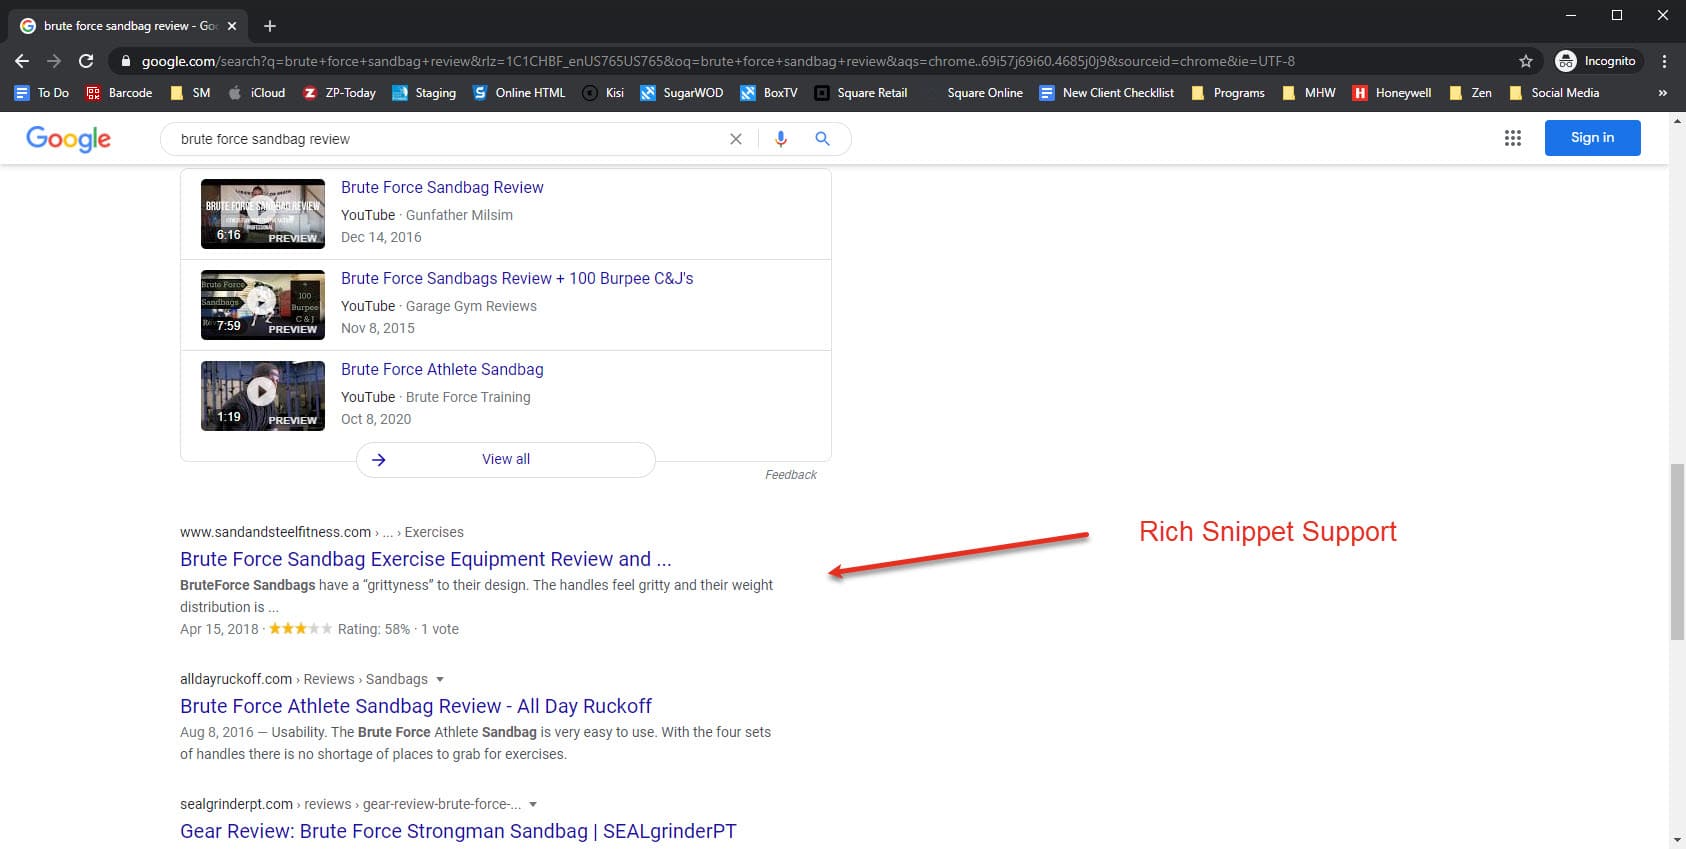The width and height of the screenshot is (1686, 849).
Task: Open the Square Retail bookmark
Action: [861, 93]
